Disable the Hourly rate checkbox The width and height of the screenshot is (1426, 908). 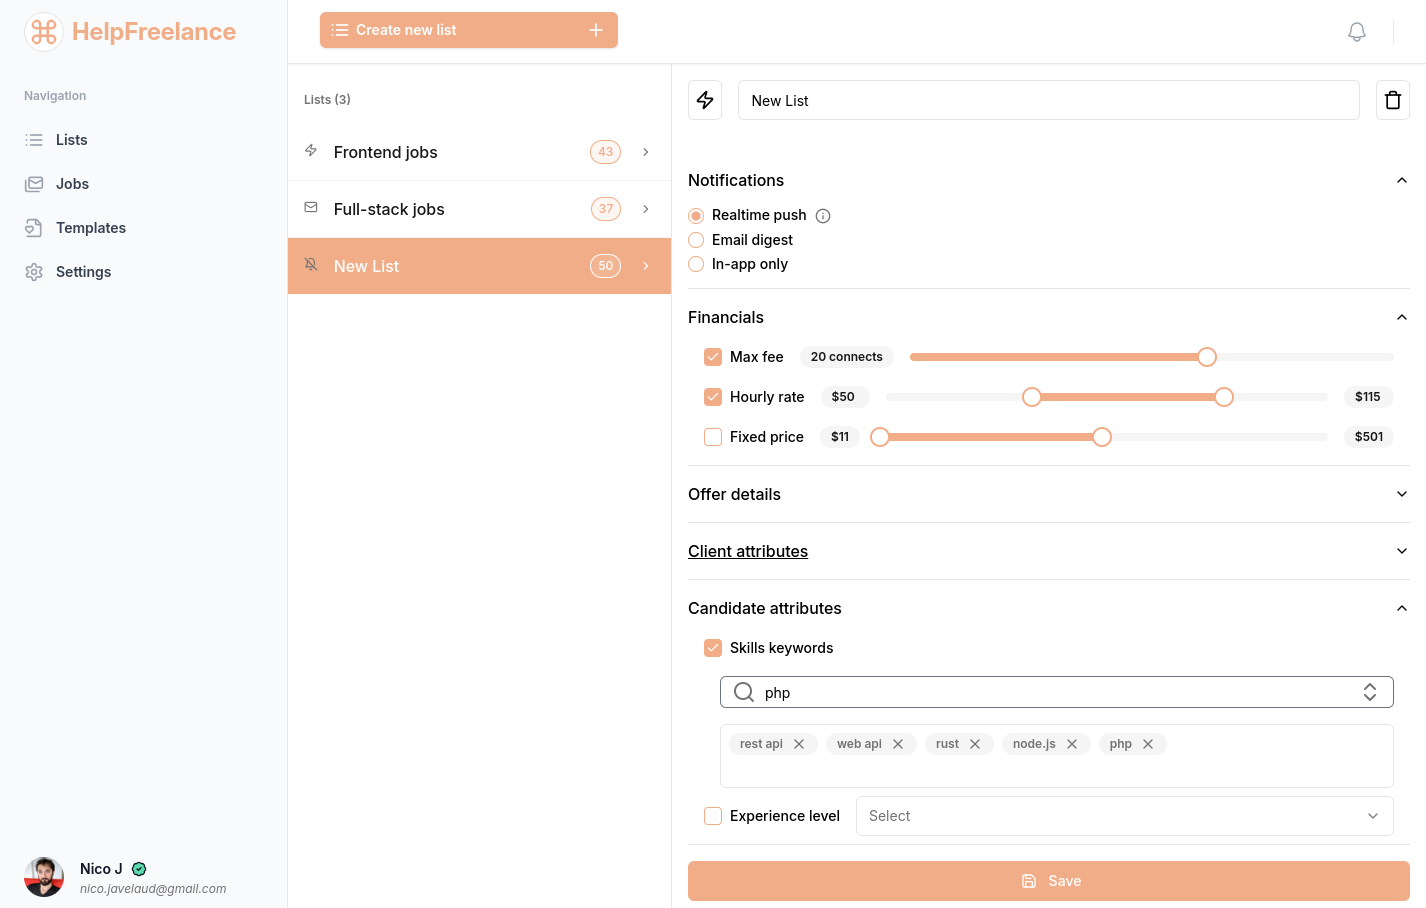713,397
